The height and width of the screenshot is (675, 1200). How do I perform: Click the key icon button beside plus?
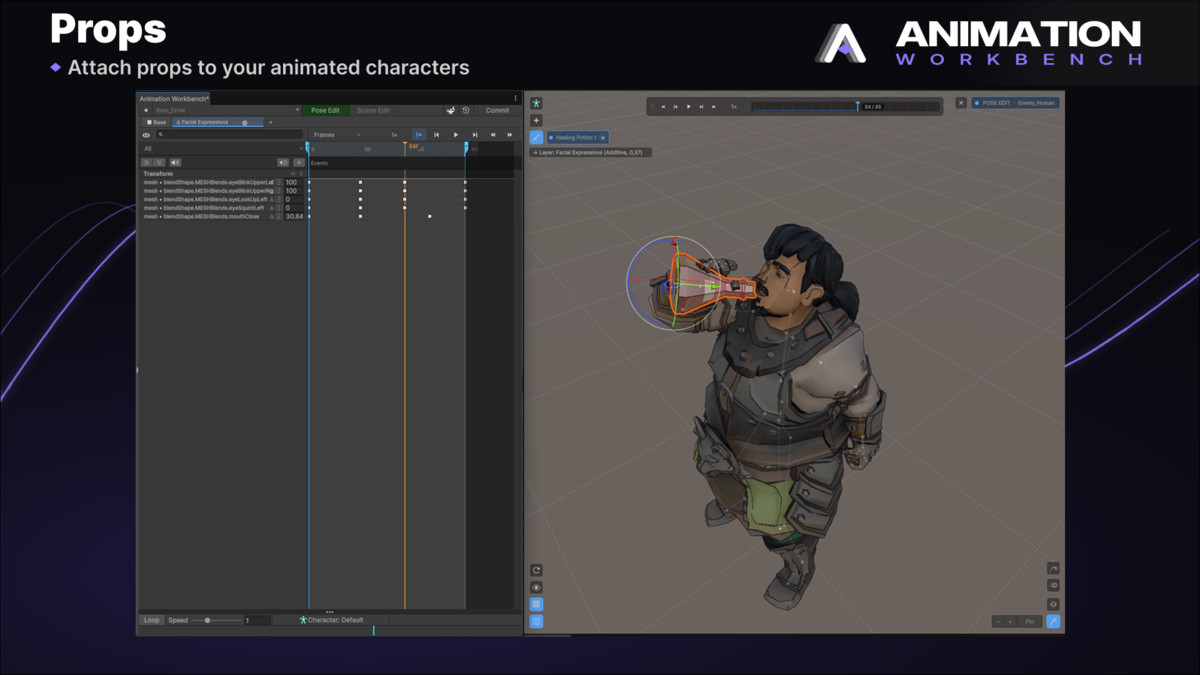pyautogui.click(x=283, y=162)
